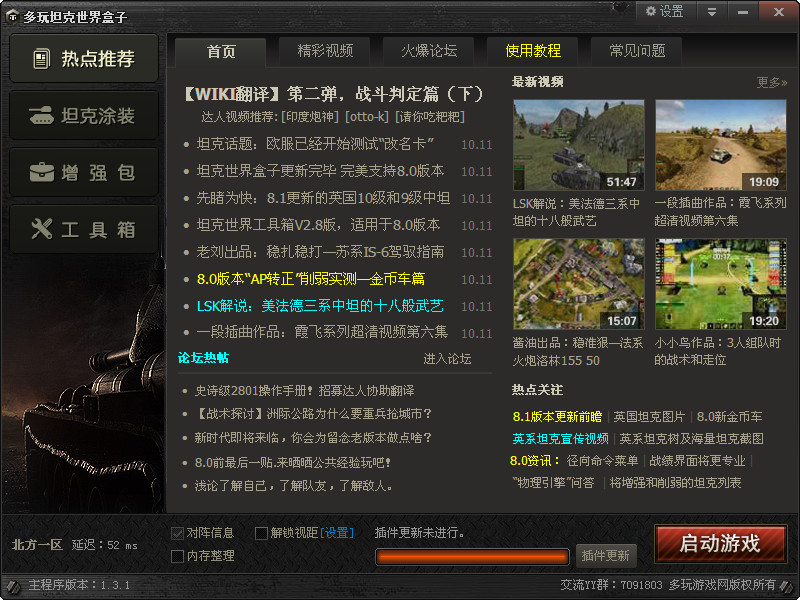Open hot topic 将增强和削弱的坦克列表
The width and height of the screenshot is (800, 600).
point(676,483)
